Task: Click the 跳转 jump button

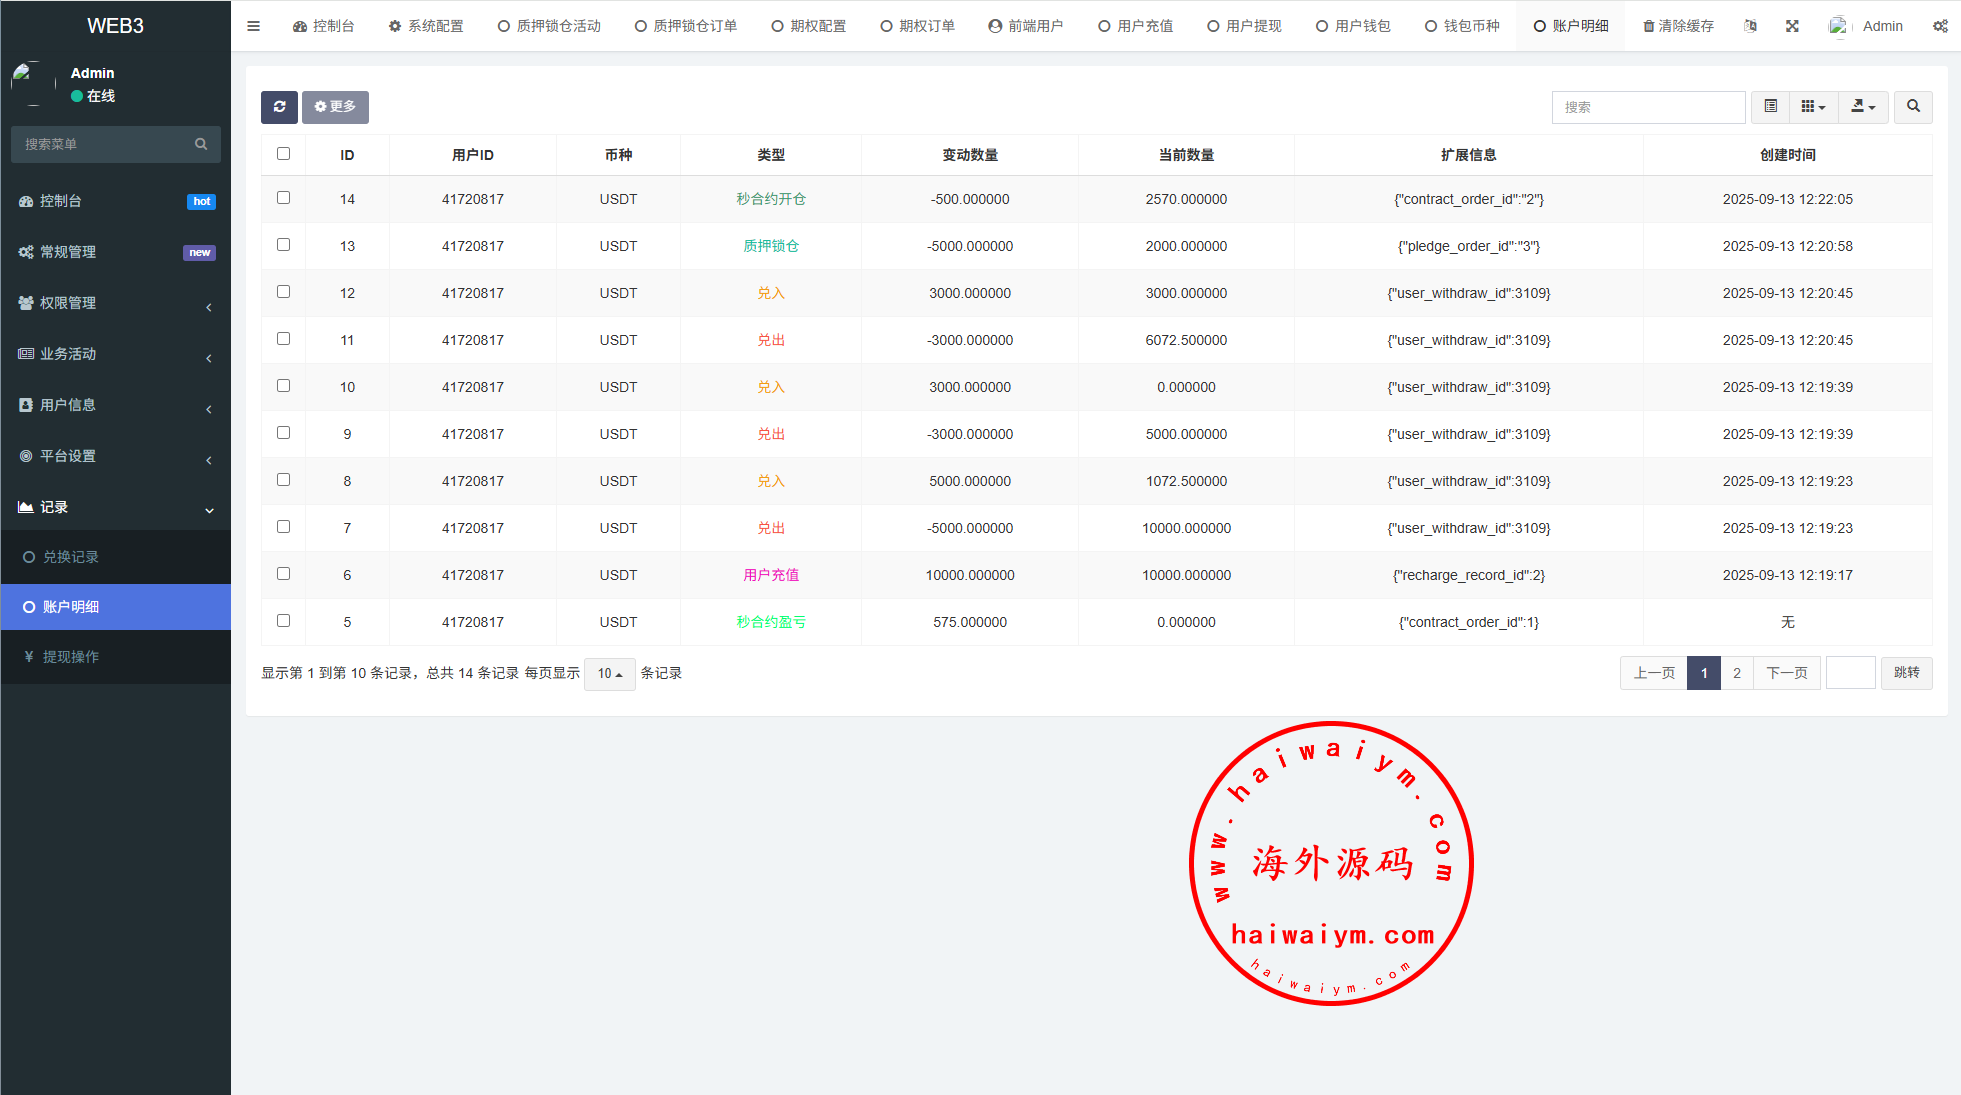Action: [x=1906, y=673]
